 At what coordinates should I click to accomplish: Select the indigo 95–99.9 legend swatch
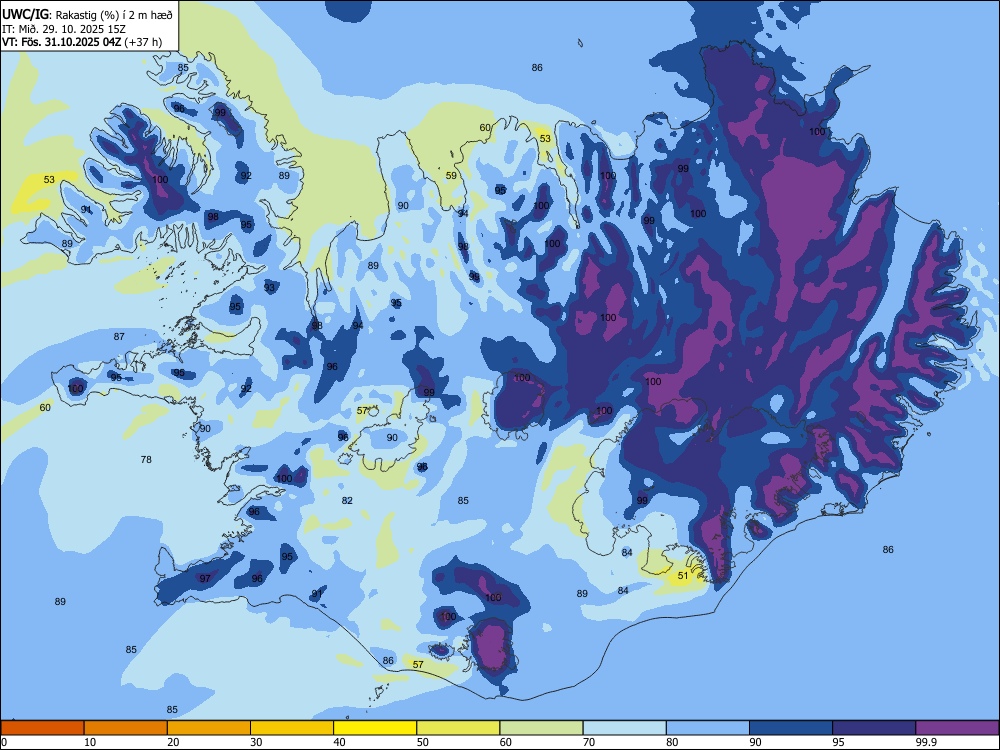point(874,728)
